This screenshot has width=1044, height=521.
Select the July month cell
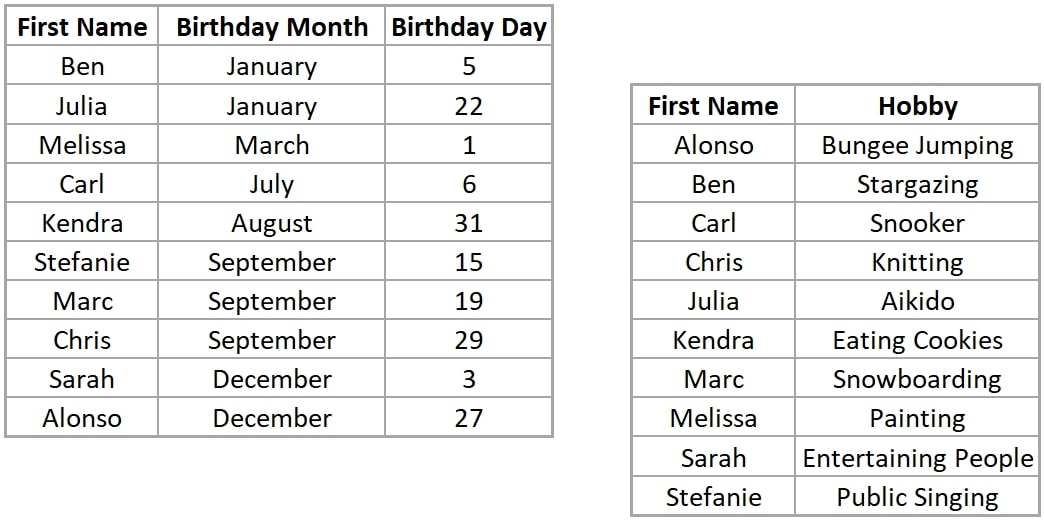click(272, 184)
